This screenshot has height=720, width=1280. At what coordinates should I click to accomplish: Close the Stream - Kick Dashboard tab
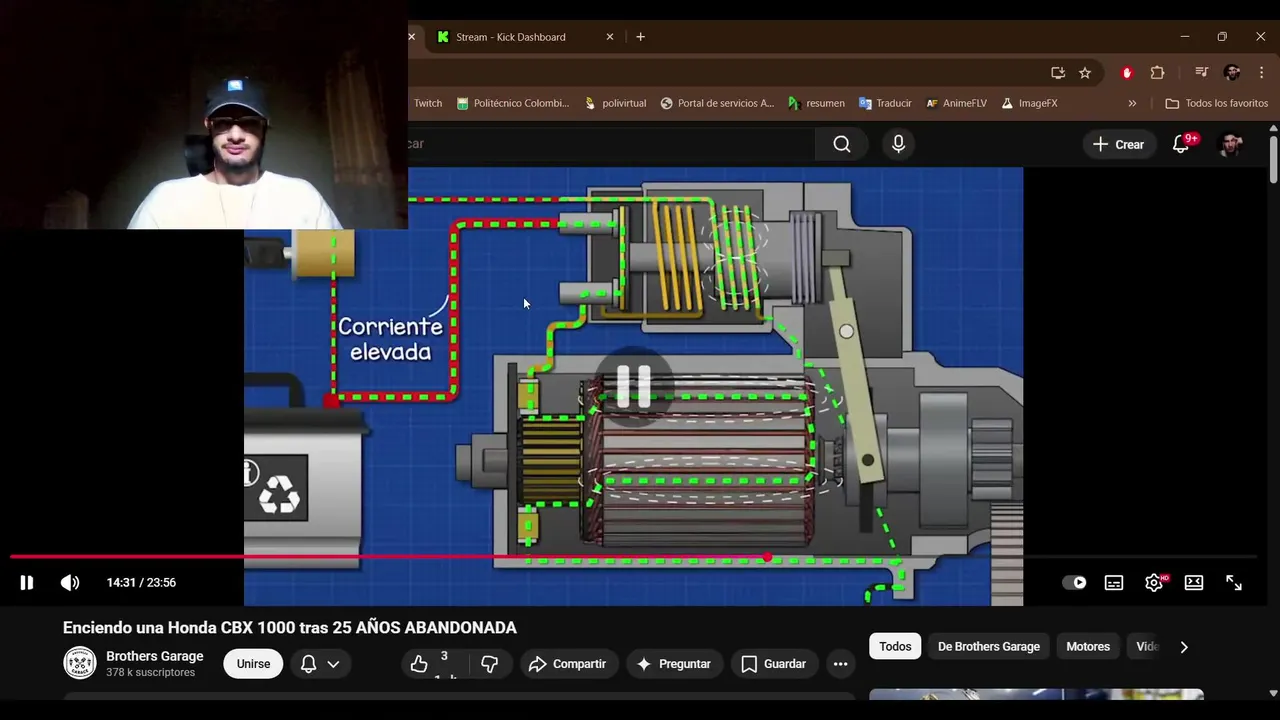click(610, 37)
